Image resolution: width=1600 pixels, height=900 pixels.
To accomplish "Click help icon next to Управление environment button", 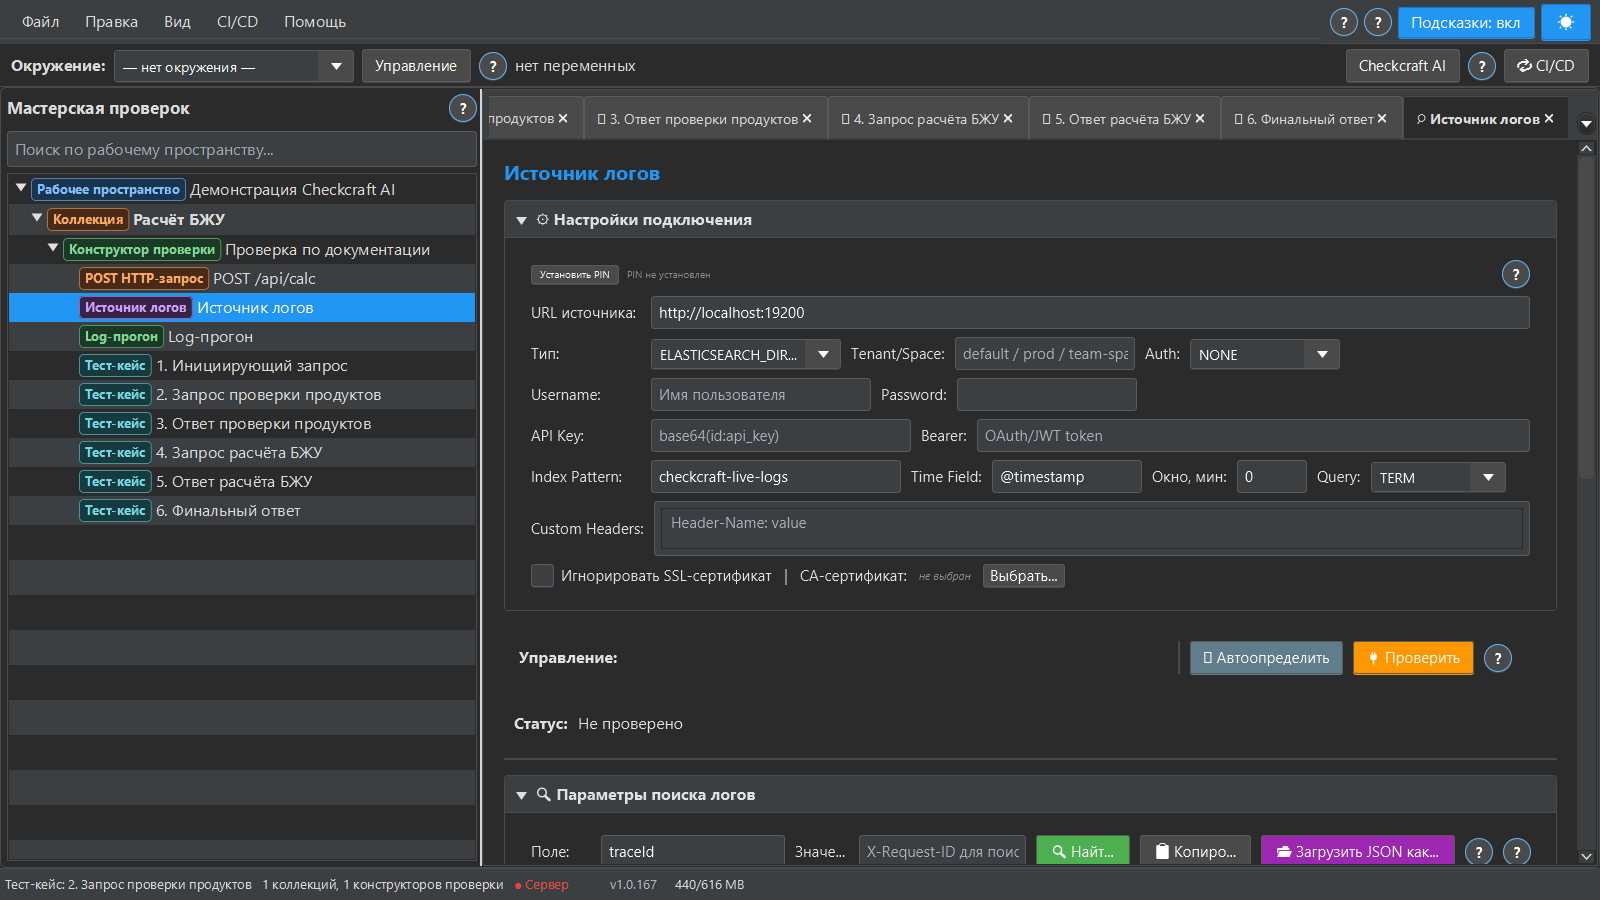I will 492,66.
